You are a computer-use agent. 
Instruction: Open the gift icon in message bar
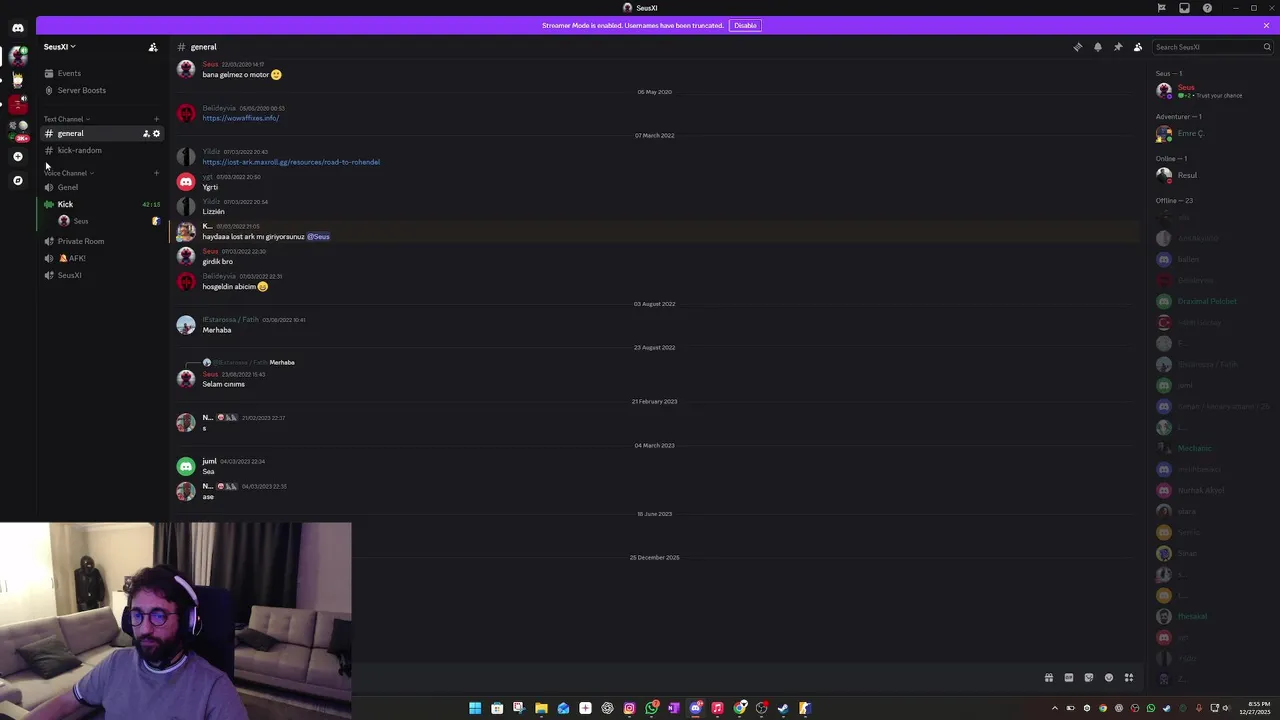point(1049,678)
